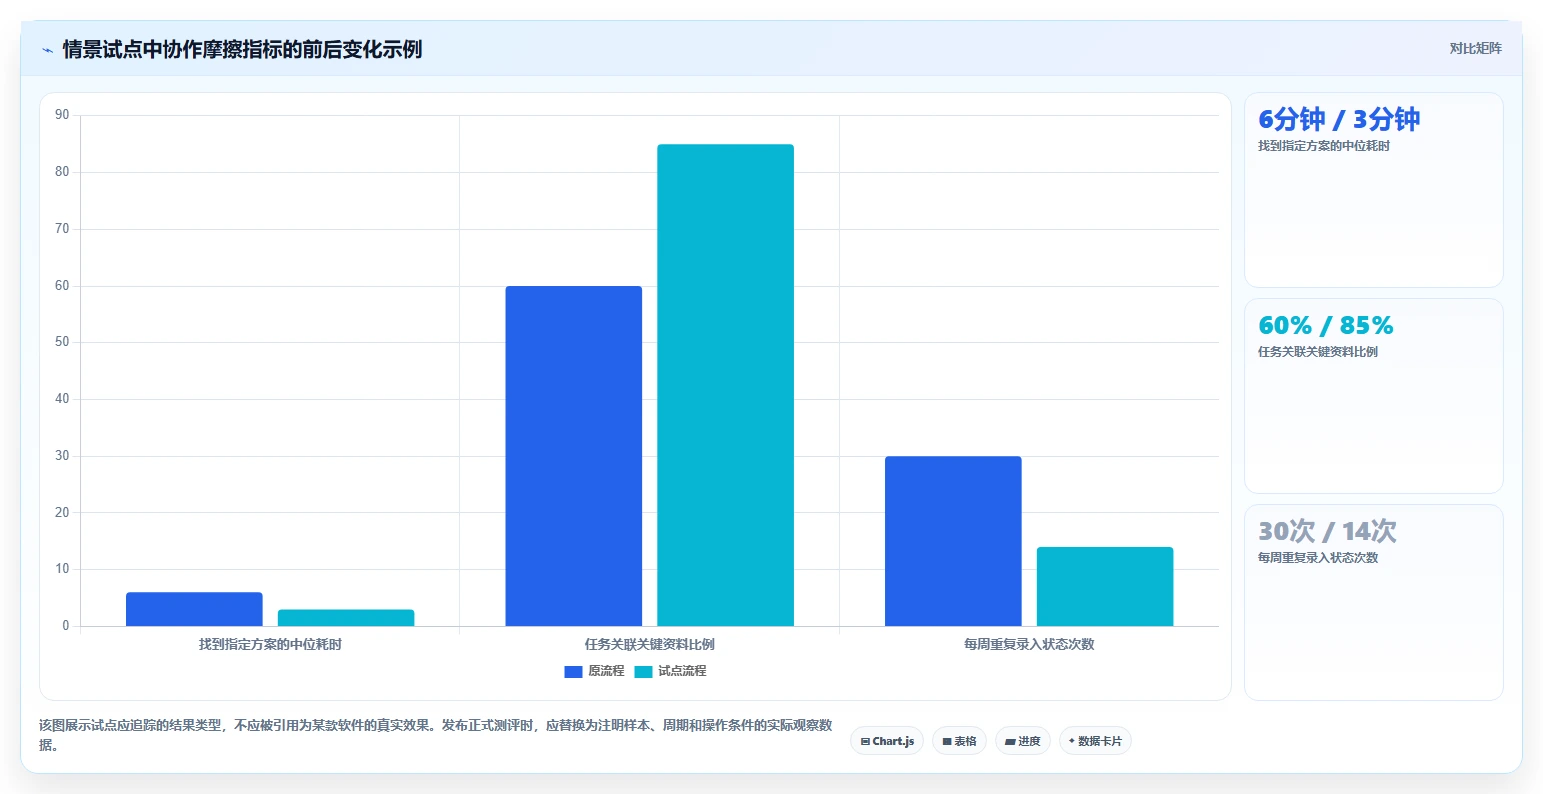The width and height of the screenshot is (1543, 794).
Task: Click x-axis label 任务关联关键资料比例
Action: point(650,644)
